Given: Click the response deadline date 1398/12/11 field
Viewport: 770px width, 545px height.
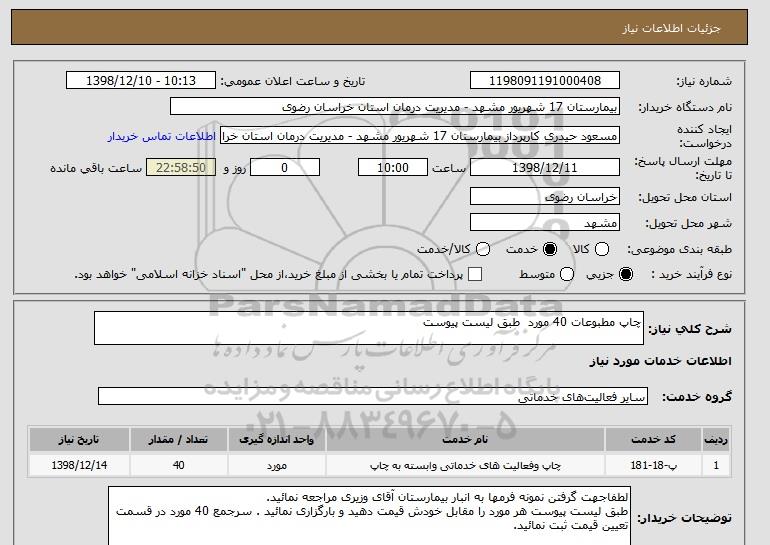Looking at the screenshot, I should [x=545, y=167].
